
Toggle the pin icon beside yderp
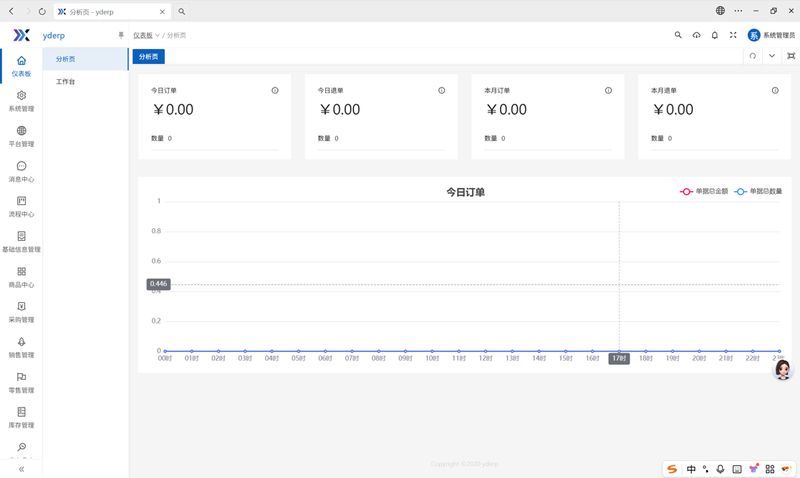[x=121, y=35]
